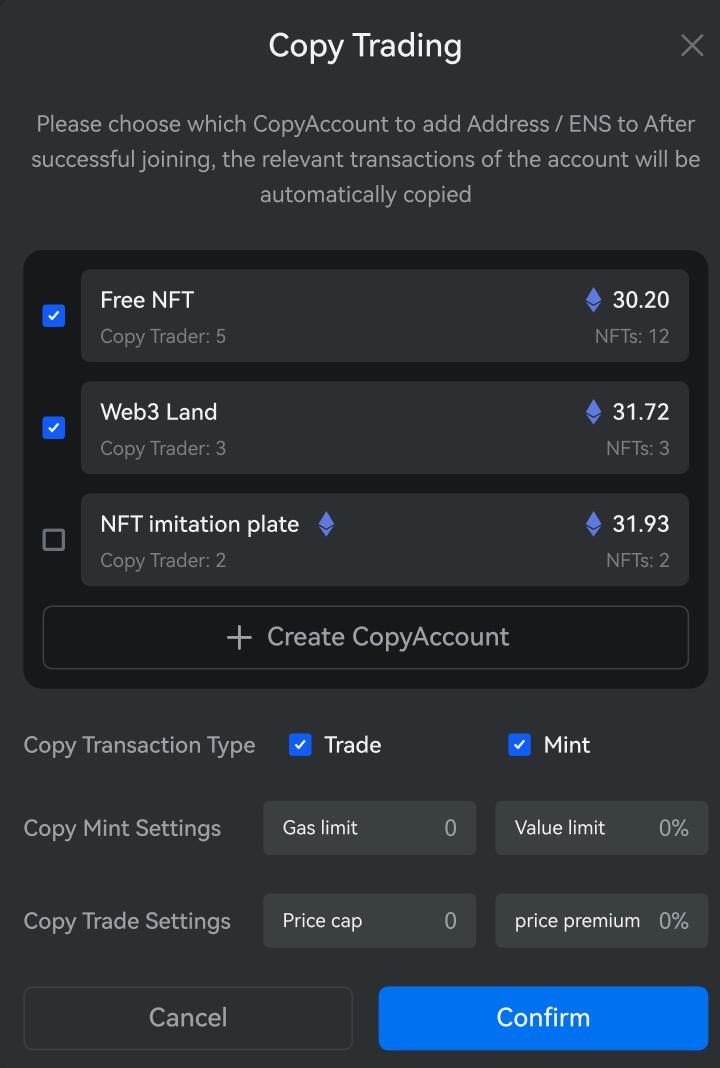Close the Copy Trading dialog
Image resolution: width=720 pixels, height=1068 pixels.
click(692, 46)
